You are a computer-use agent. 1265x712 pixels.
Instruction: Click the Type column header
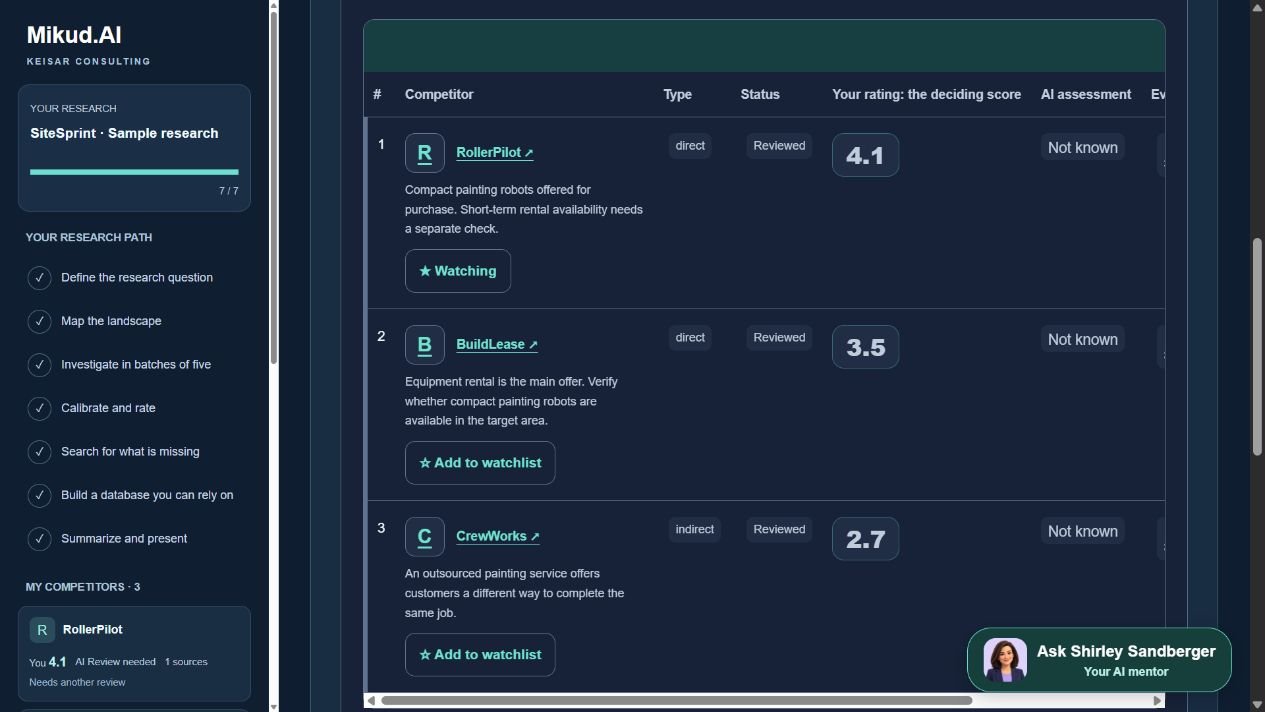tap(677, 94)
